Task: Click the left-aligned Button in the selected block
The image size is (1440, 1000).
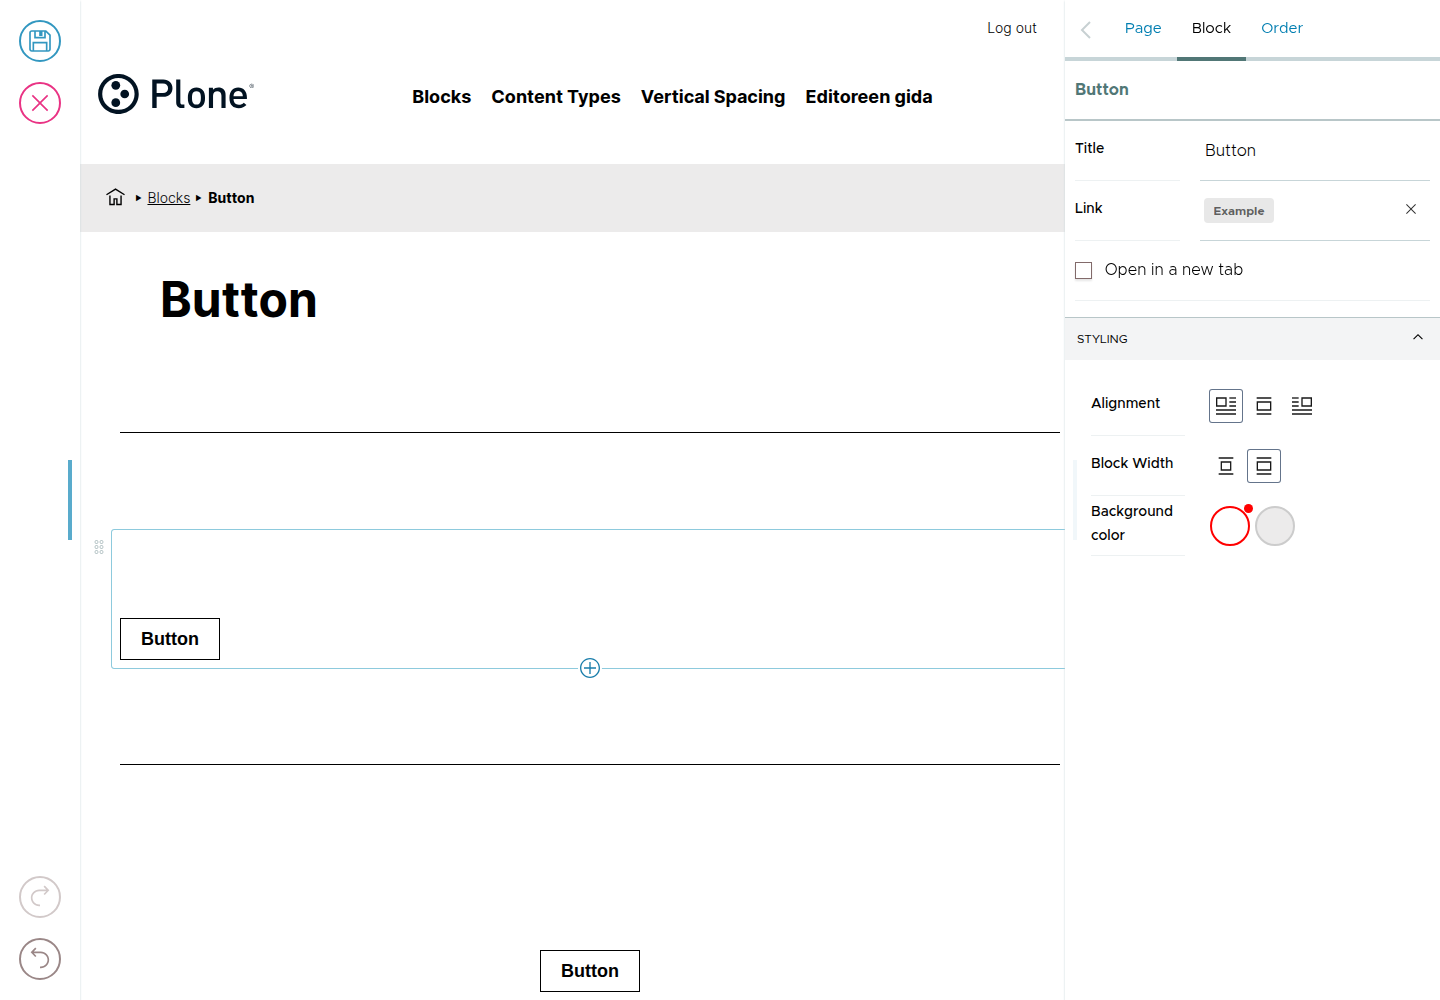Action: (x=170, y=639)
